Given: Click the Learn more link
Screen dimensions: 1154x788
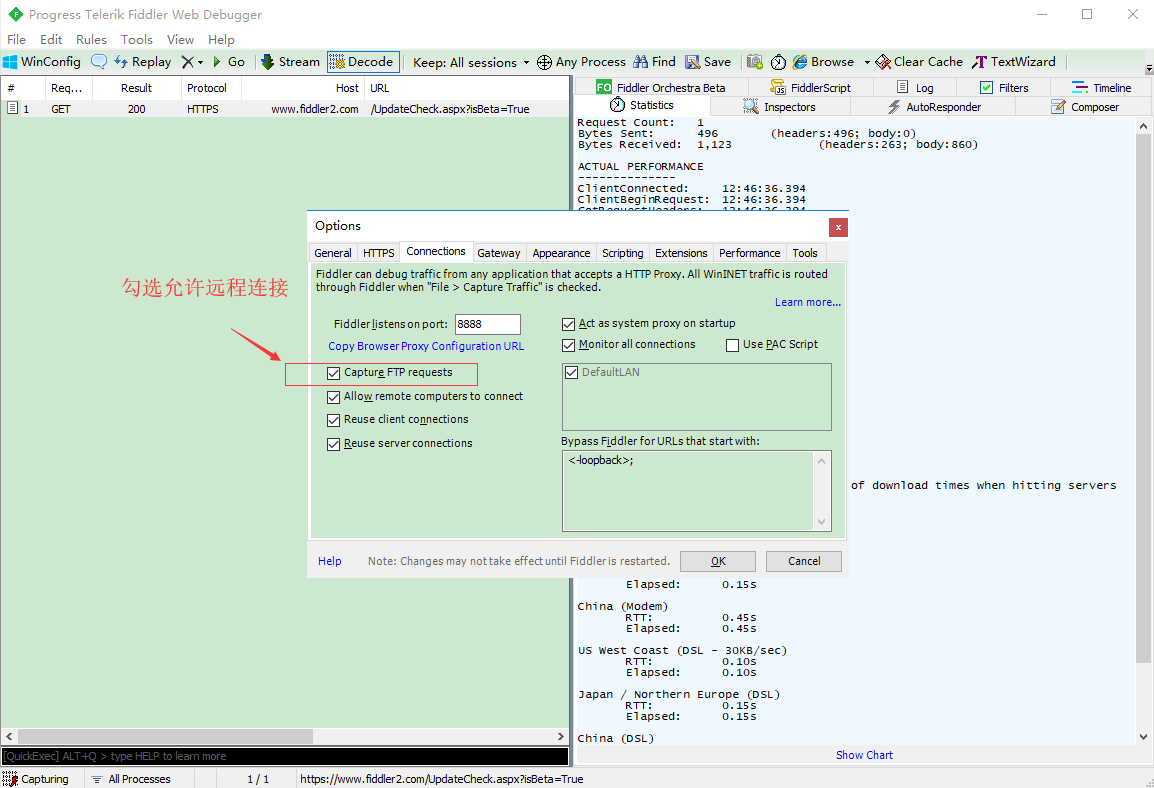Looking at the screenshot, I should pos(807,302).
